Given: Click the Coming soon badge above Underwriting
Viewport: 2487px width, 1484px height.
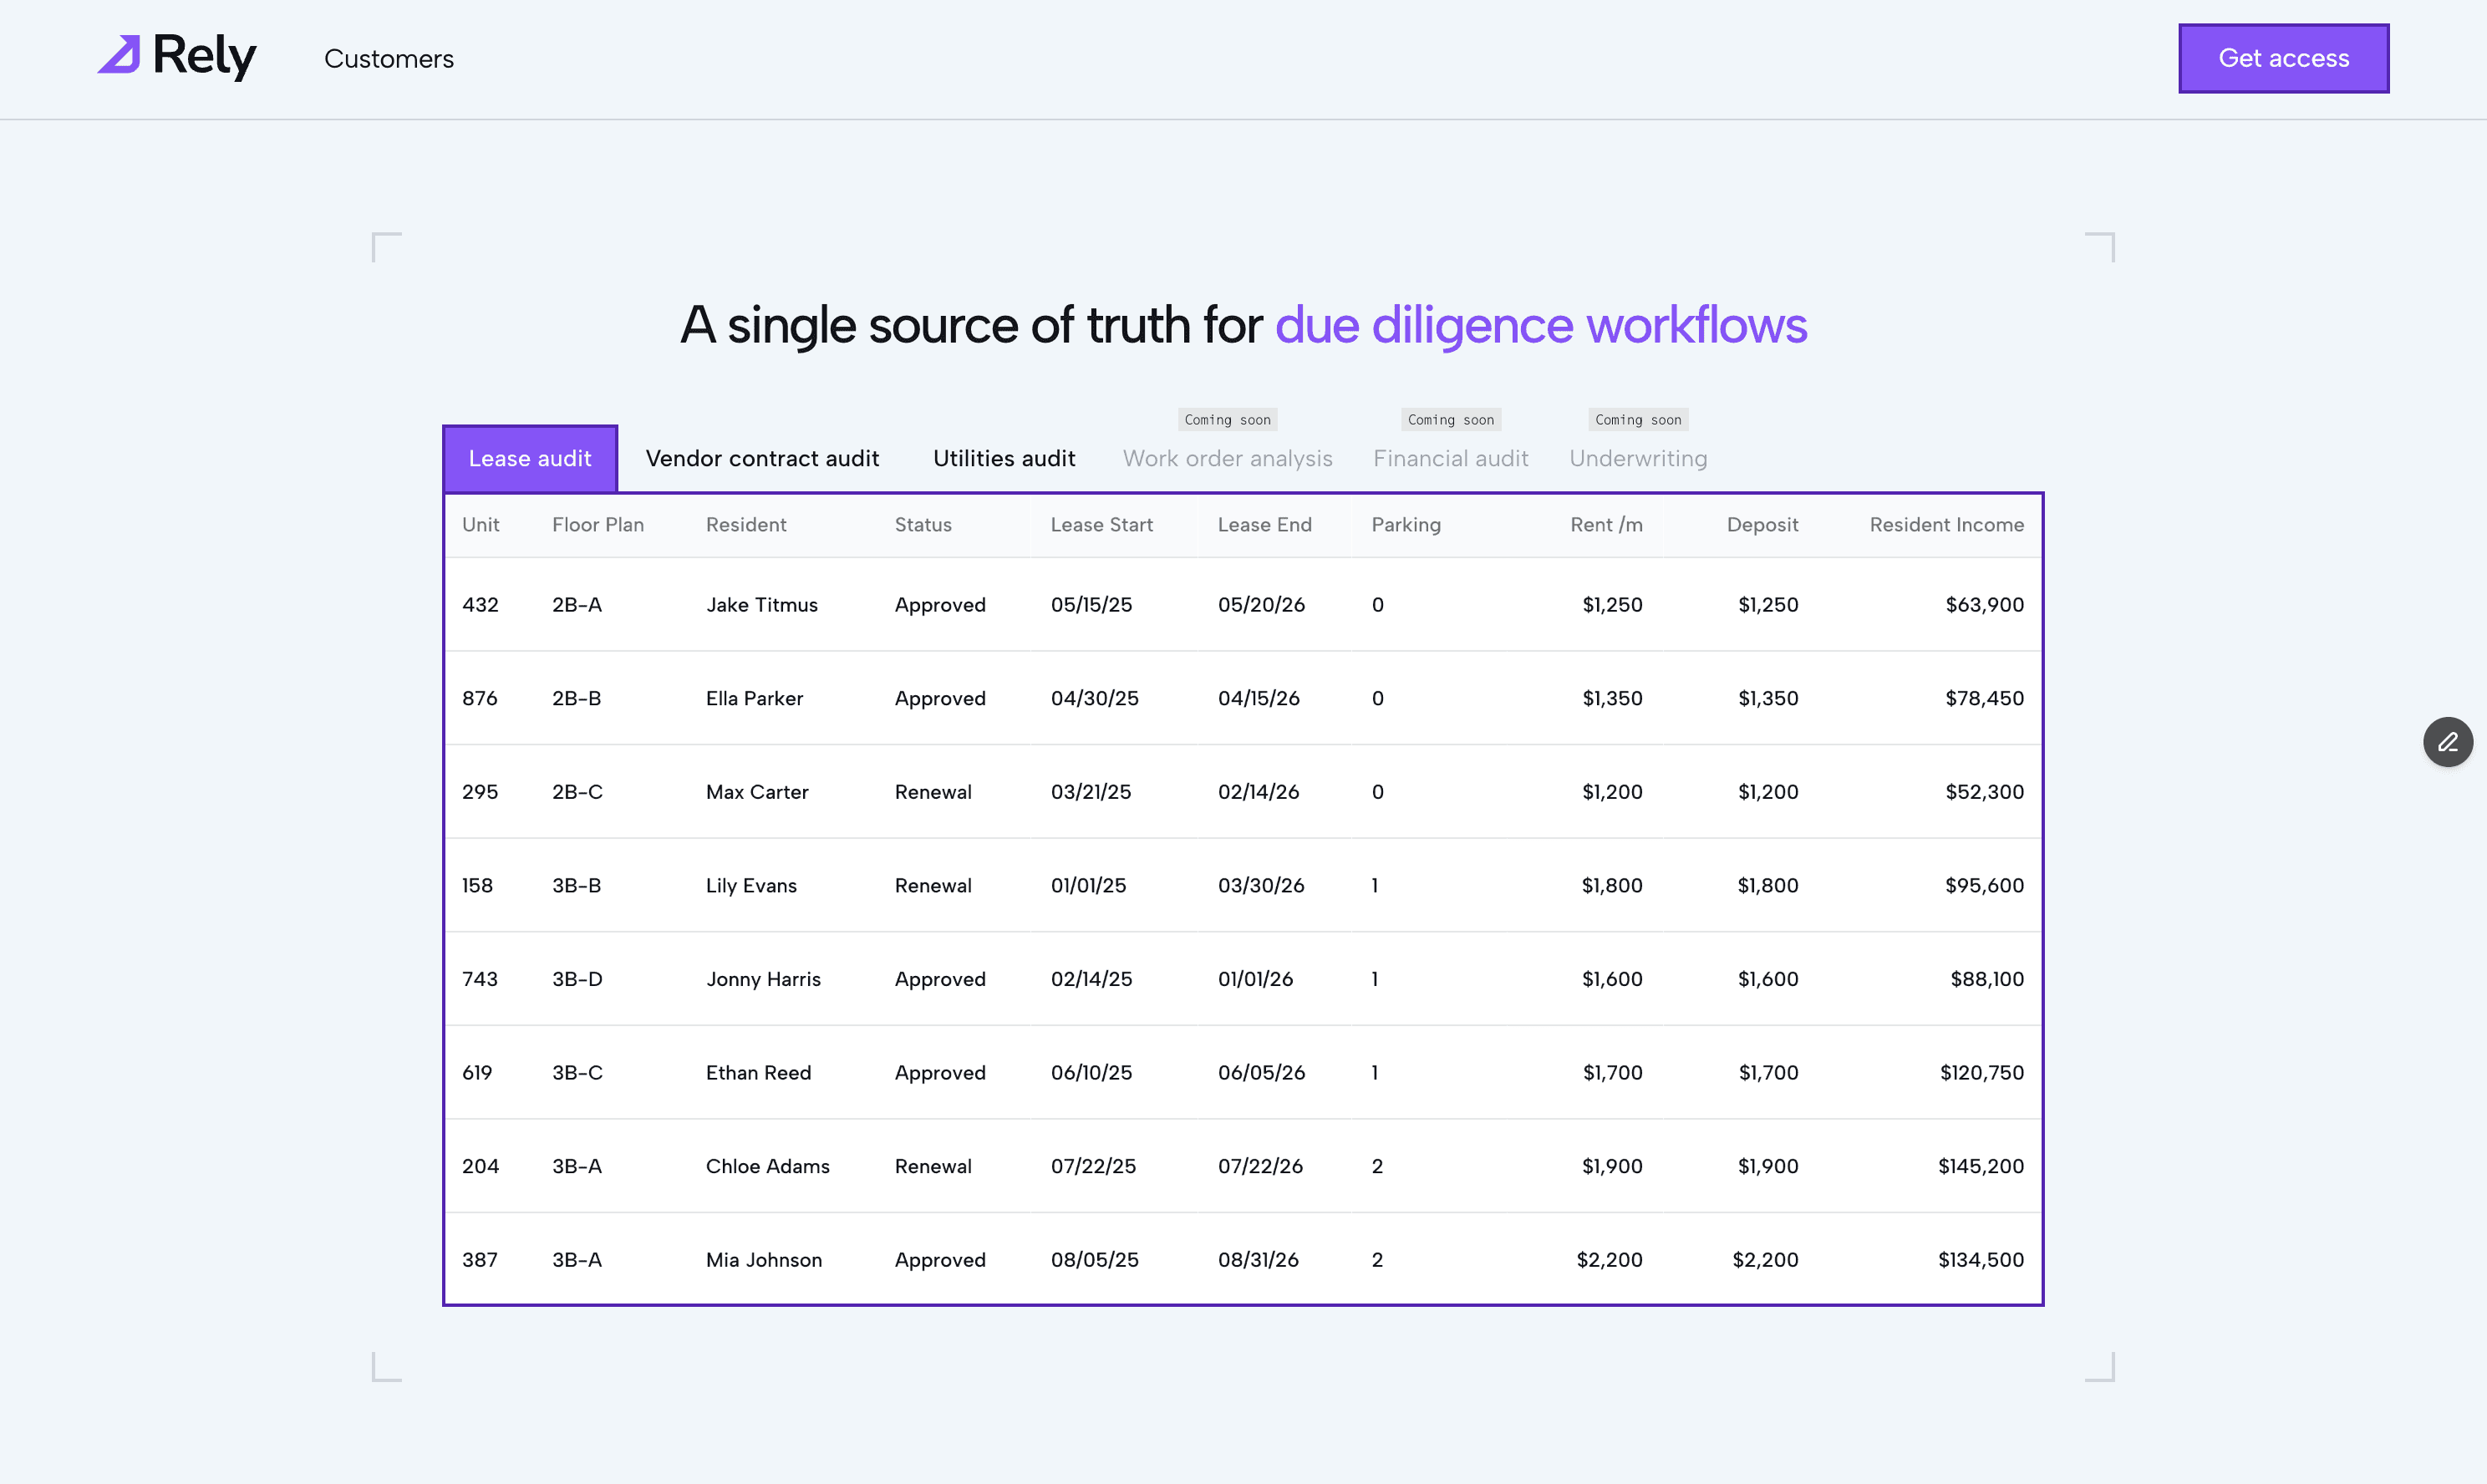Looking at the screenshot, I should [1638, 420].
